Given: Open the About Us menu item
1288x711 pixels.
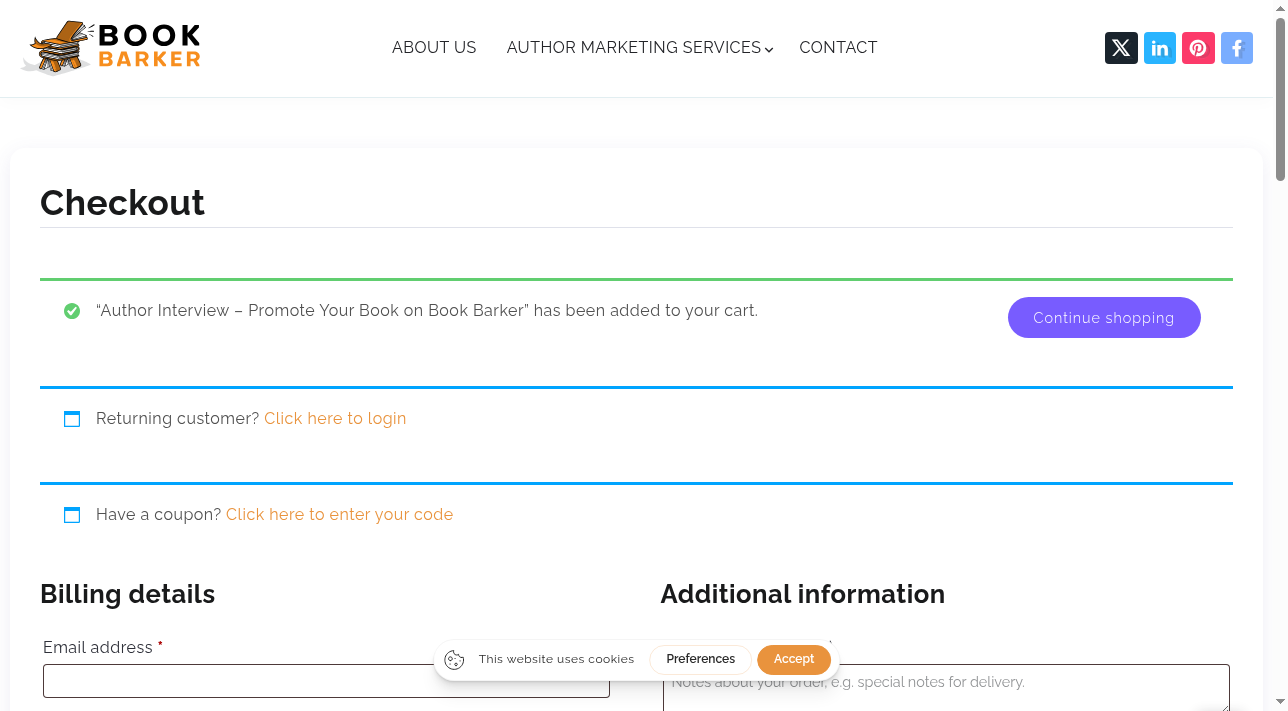Looking at the screenshot, I should click(x=434, y=47).
